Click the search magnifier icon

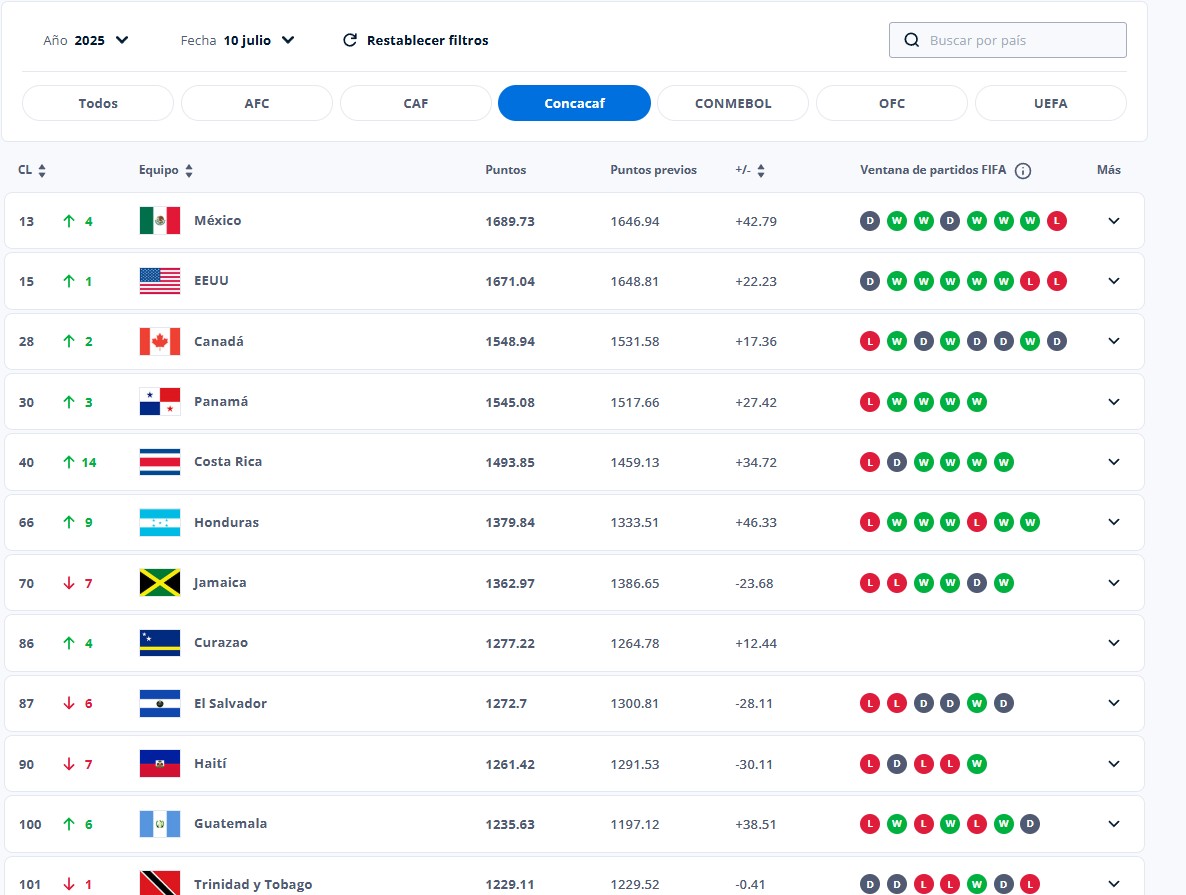(911, 41)
